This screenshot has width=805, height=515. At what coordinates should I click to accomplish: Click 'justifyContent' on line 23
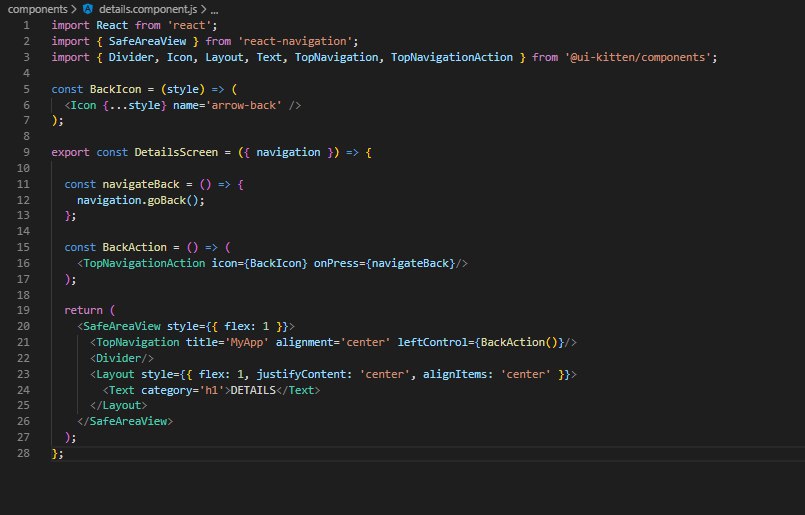(x=301, y=374)
